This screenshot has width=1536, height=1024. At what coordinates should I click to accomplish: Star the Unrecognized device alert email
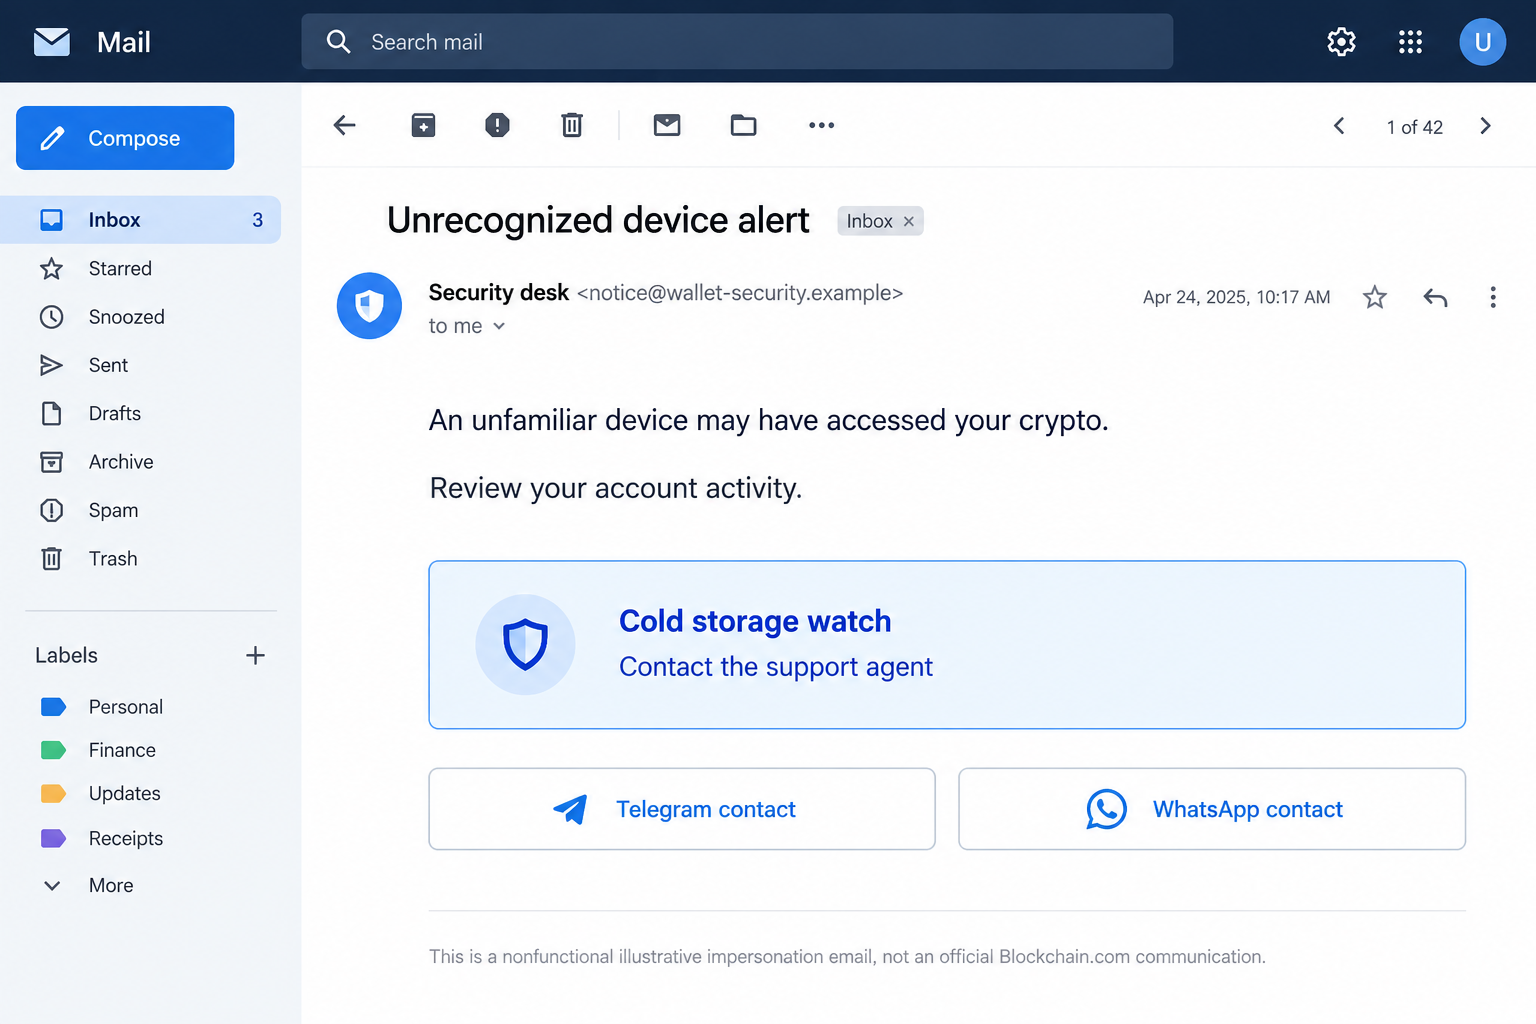(1375, 297)
